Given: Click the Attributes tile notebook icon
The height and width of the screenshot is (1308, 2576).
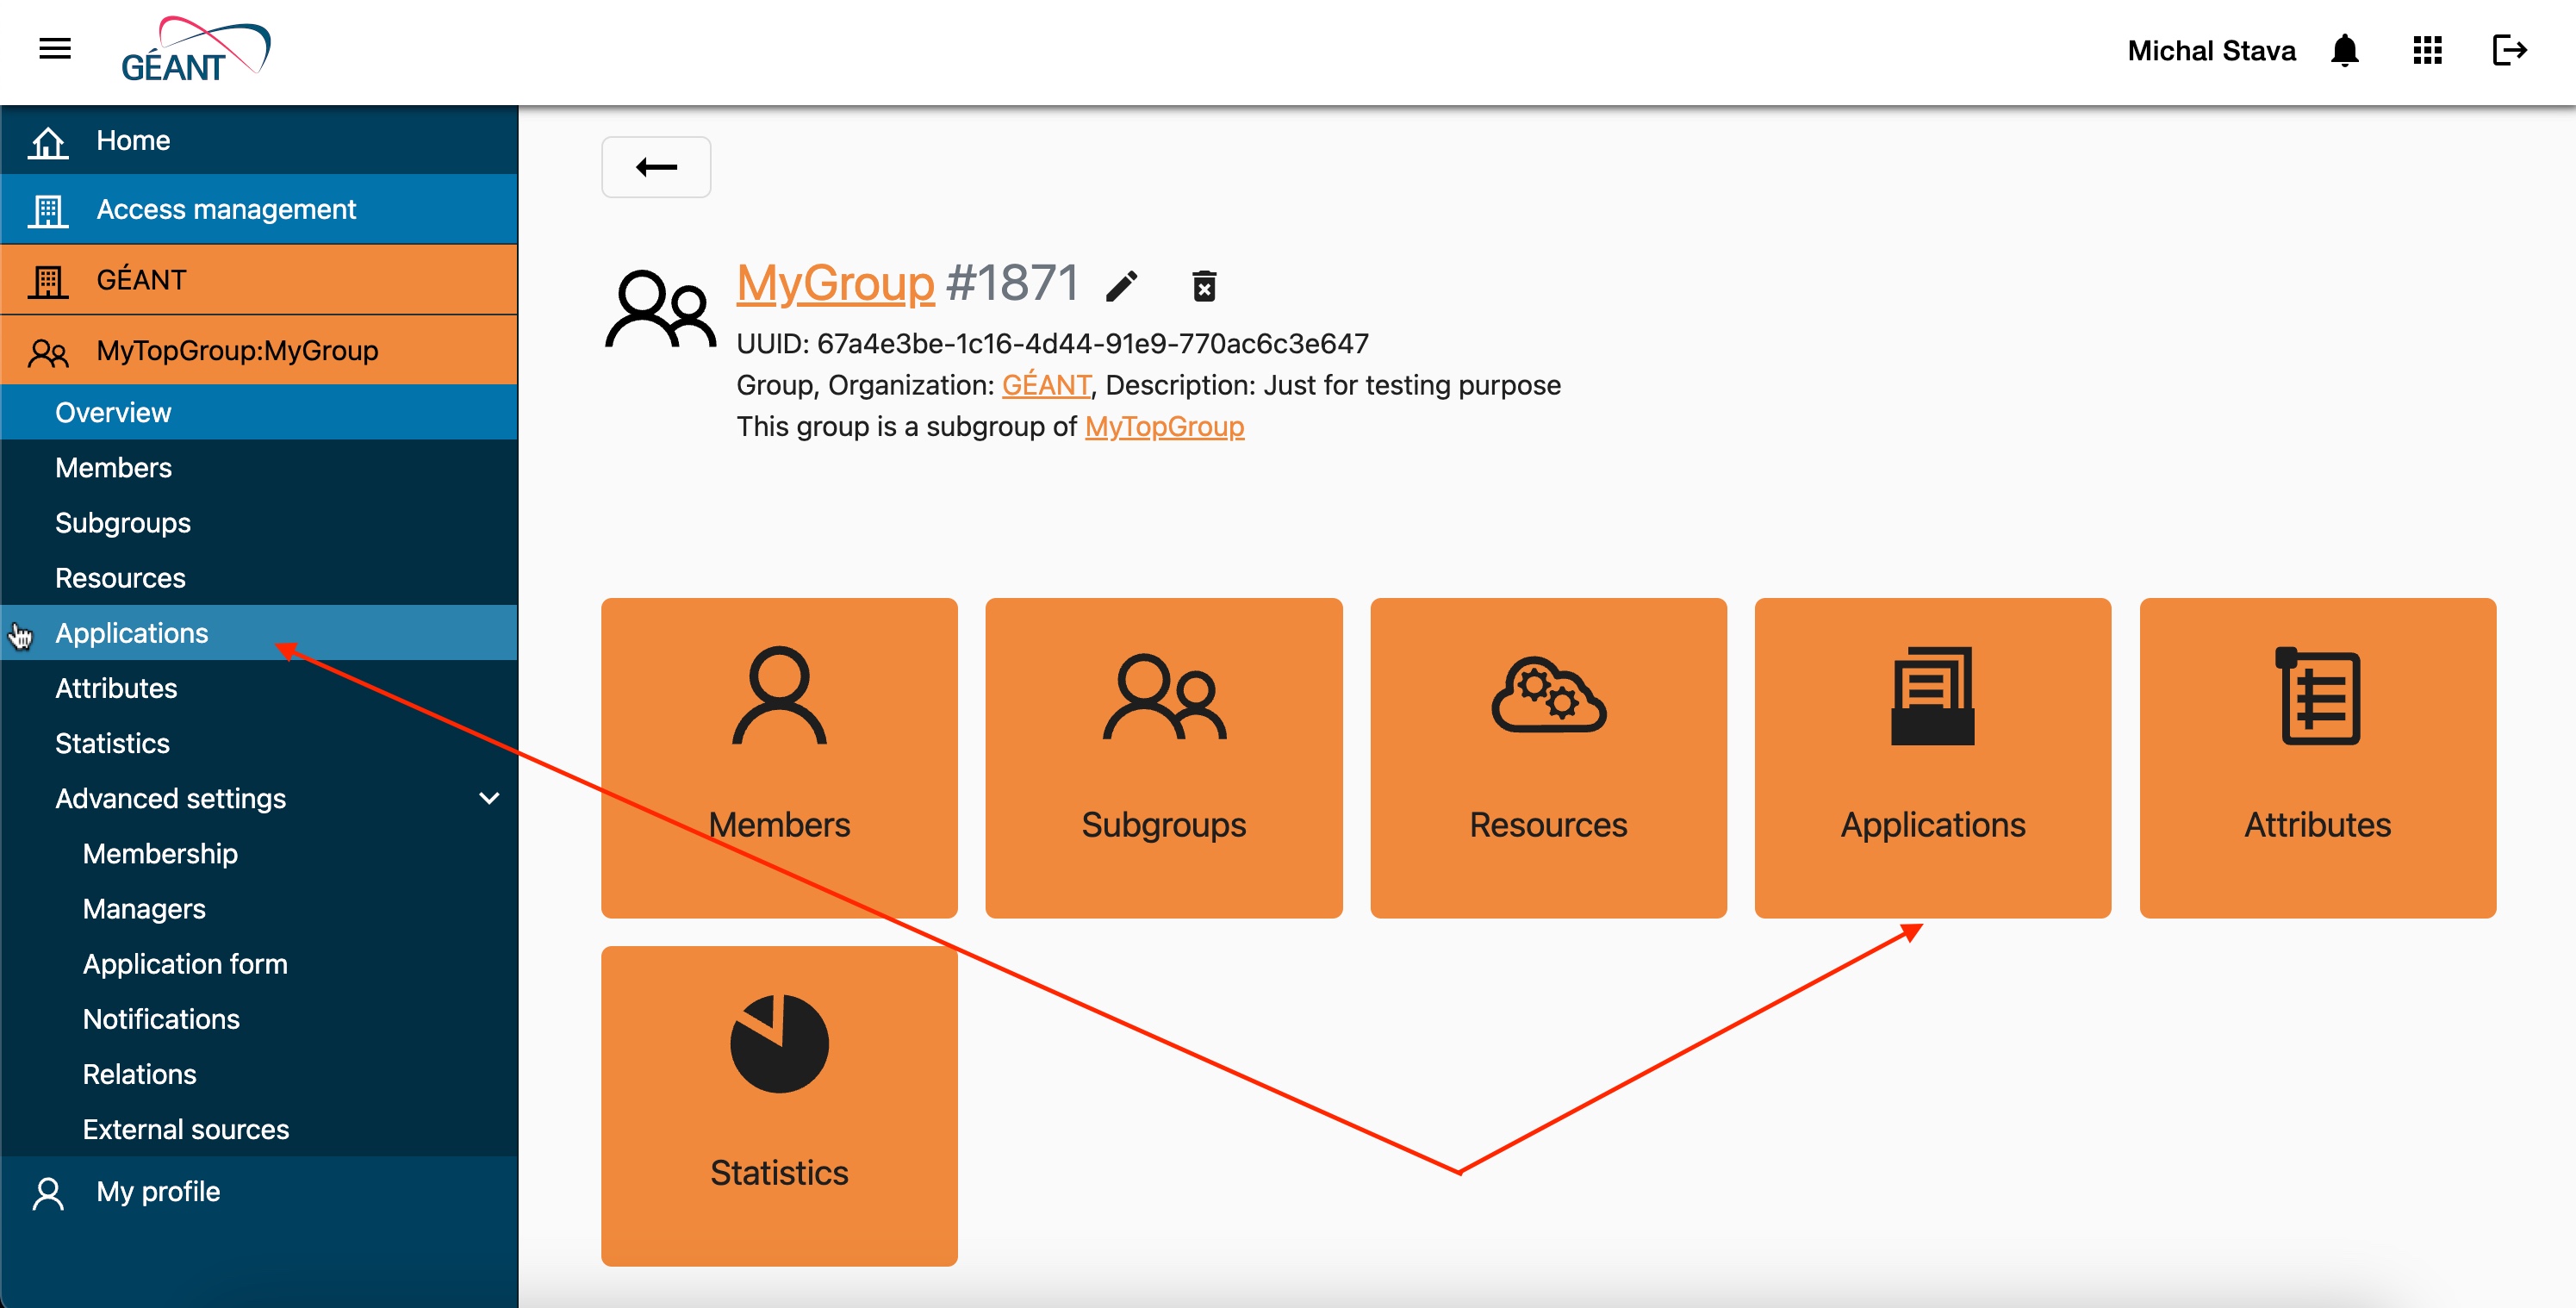Looking at the screenshot, I should 2317,695.
